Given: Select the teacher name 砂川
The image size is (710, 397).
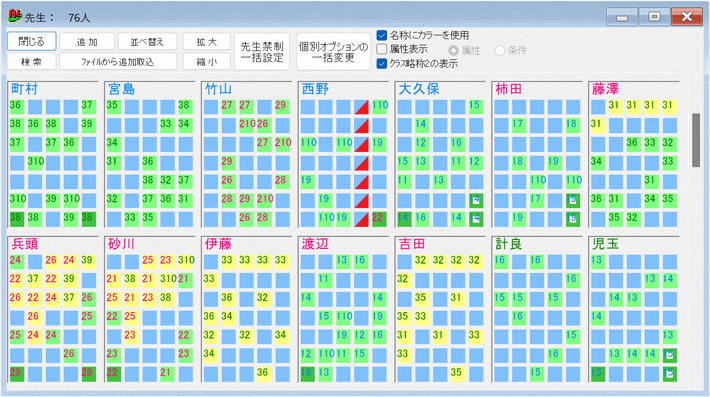Looking at the screenshot, I should click(121, 244).
